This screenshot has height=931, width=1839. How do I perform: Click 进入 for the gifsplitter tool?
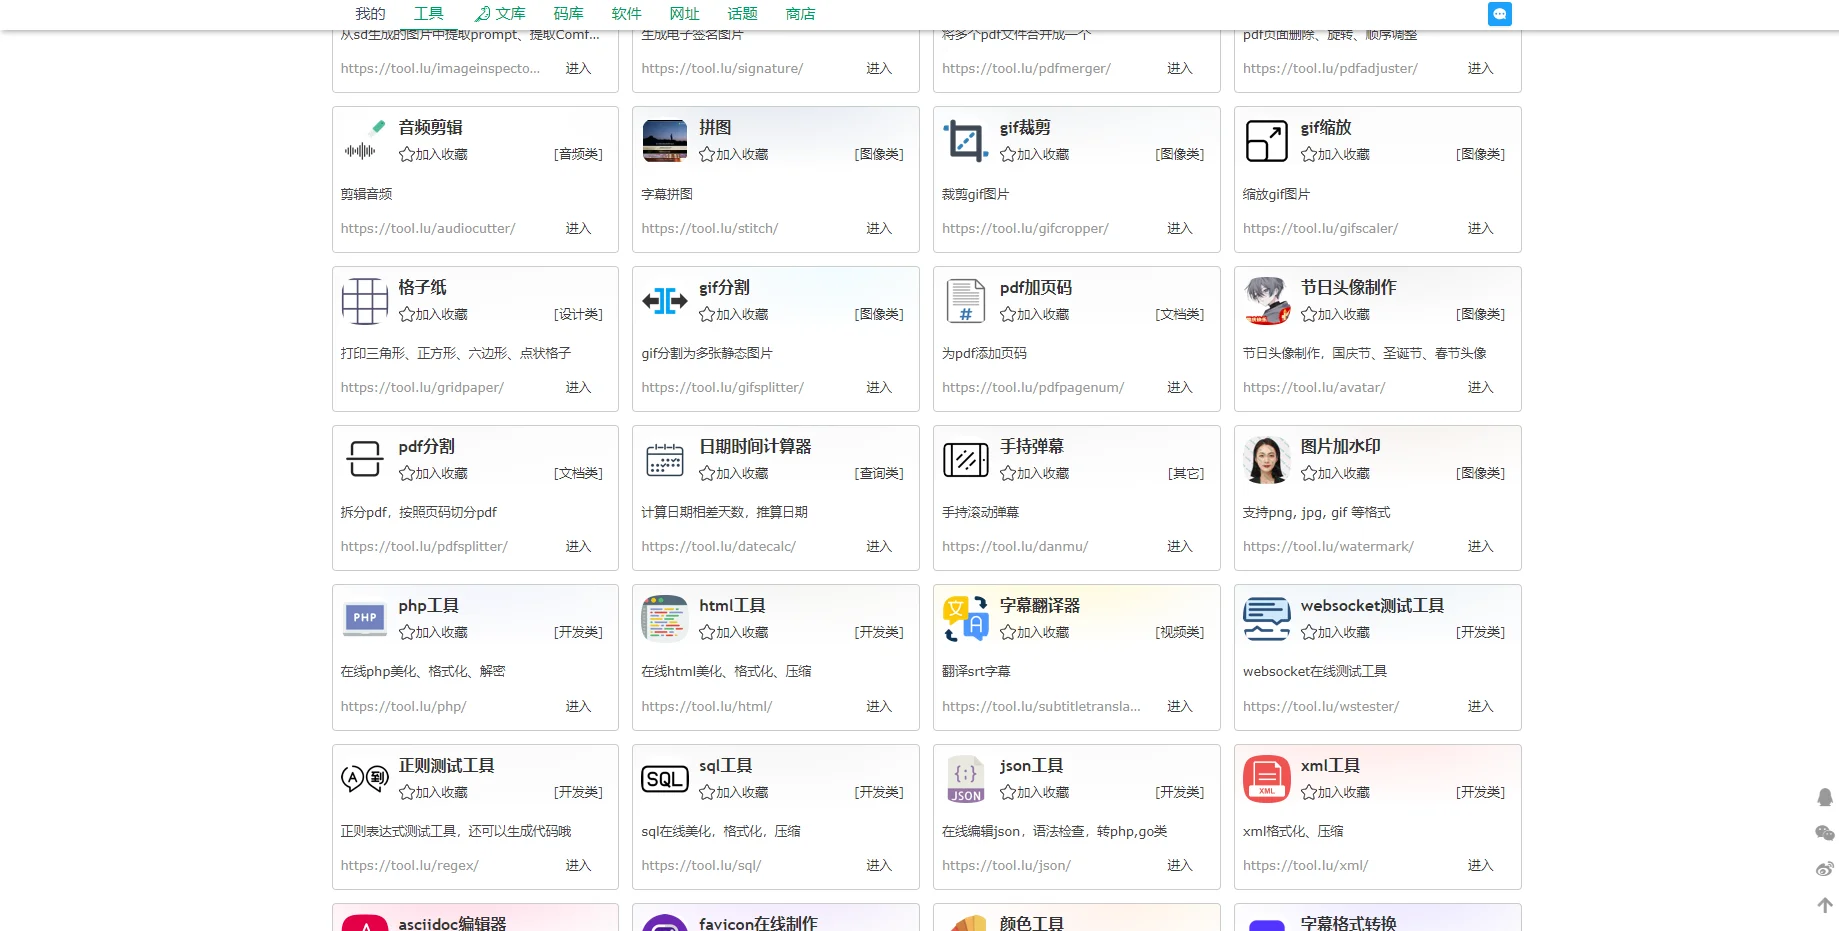(x=879, y=387)
